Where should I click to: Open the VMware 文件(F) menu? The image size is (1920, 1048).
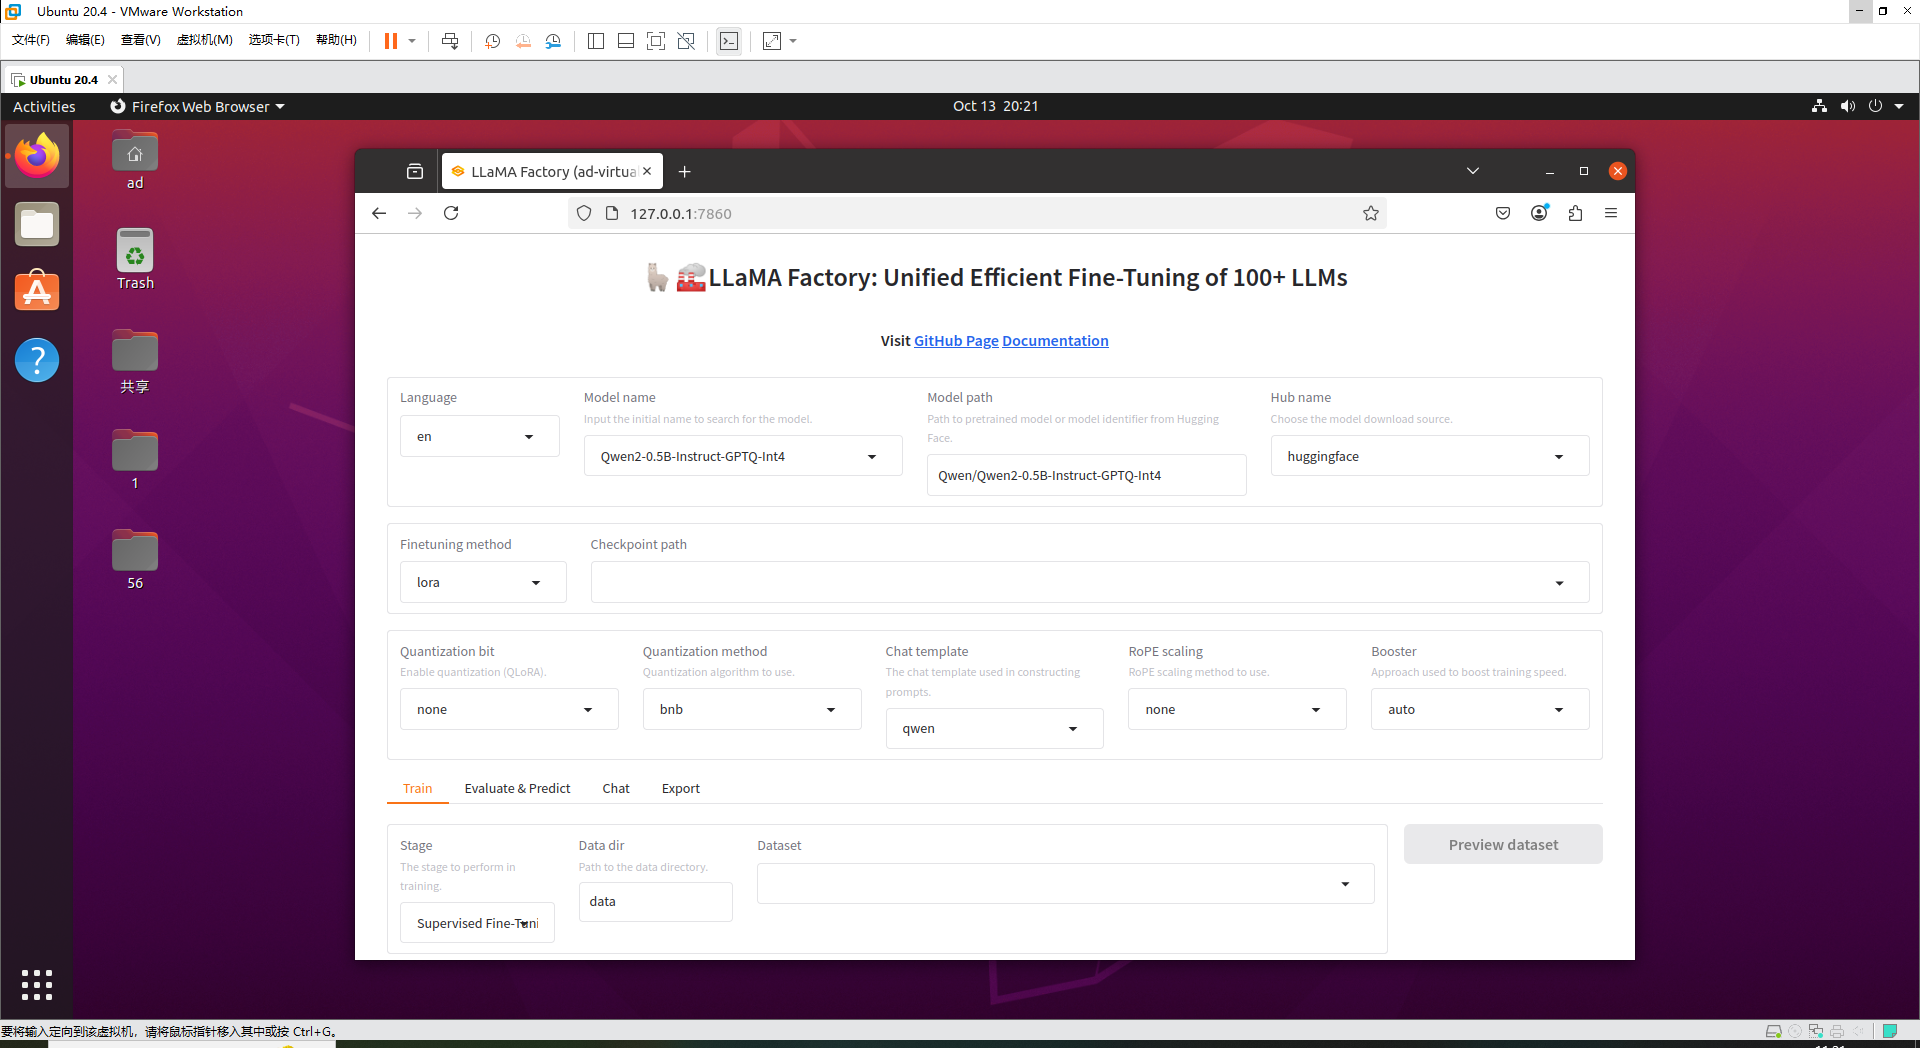[31, 40]
